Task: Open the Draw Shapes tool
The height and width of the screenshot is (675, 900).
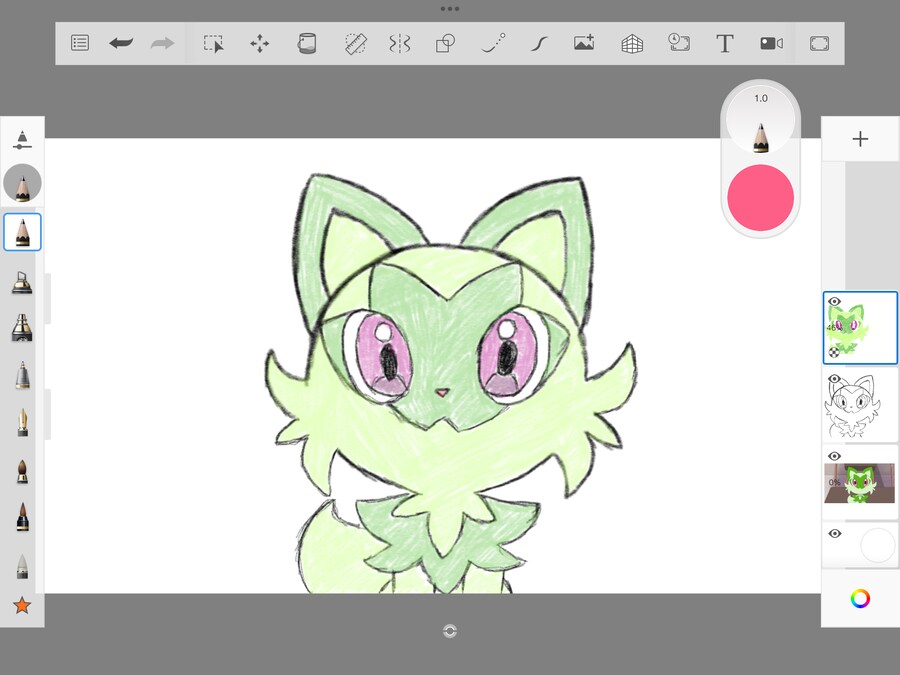Action: [x=445, y=44]
